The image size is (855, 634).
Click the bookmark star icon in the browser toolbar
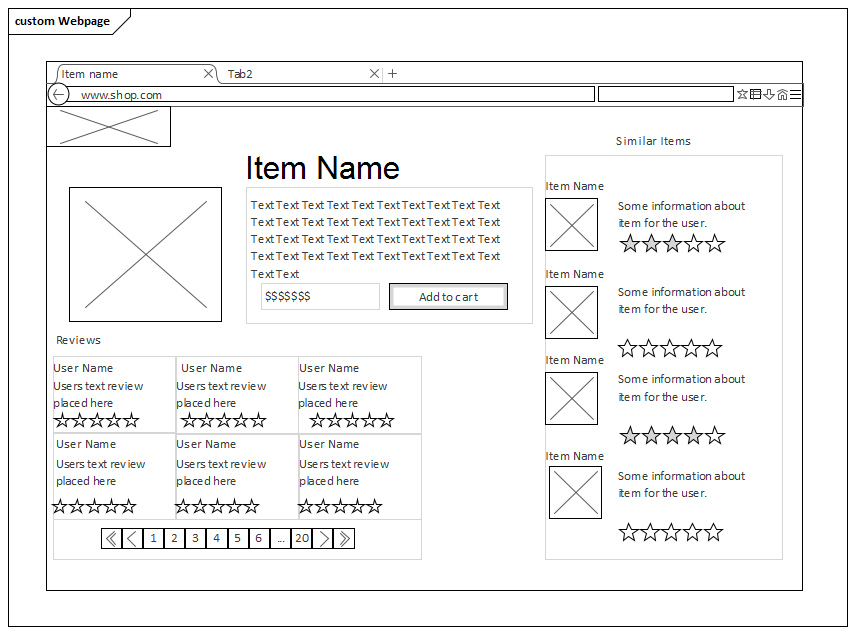click(x=742, y=94)
